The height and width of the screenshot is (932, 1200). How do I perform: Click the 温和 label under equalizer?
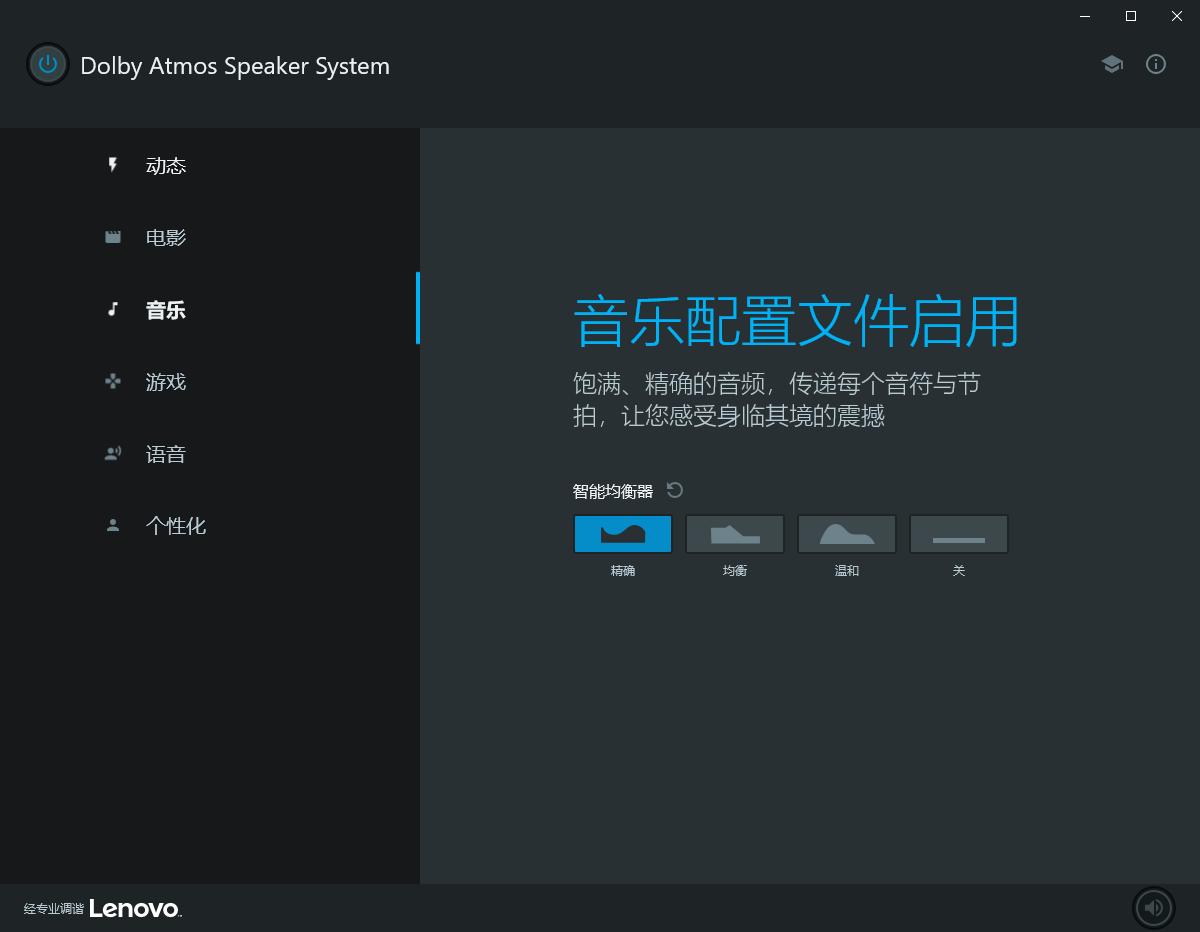pos(847,571)
